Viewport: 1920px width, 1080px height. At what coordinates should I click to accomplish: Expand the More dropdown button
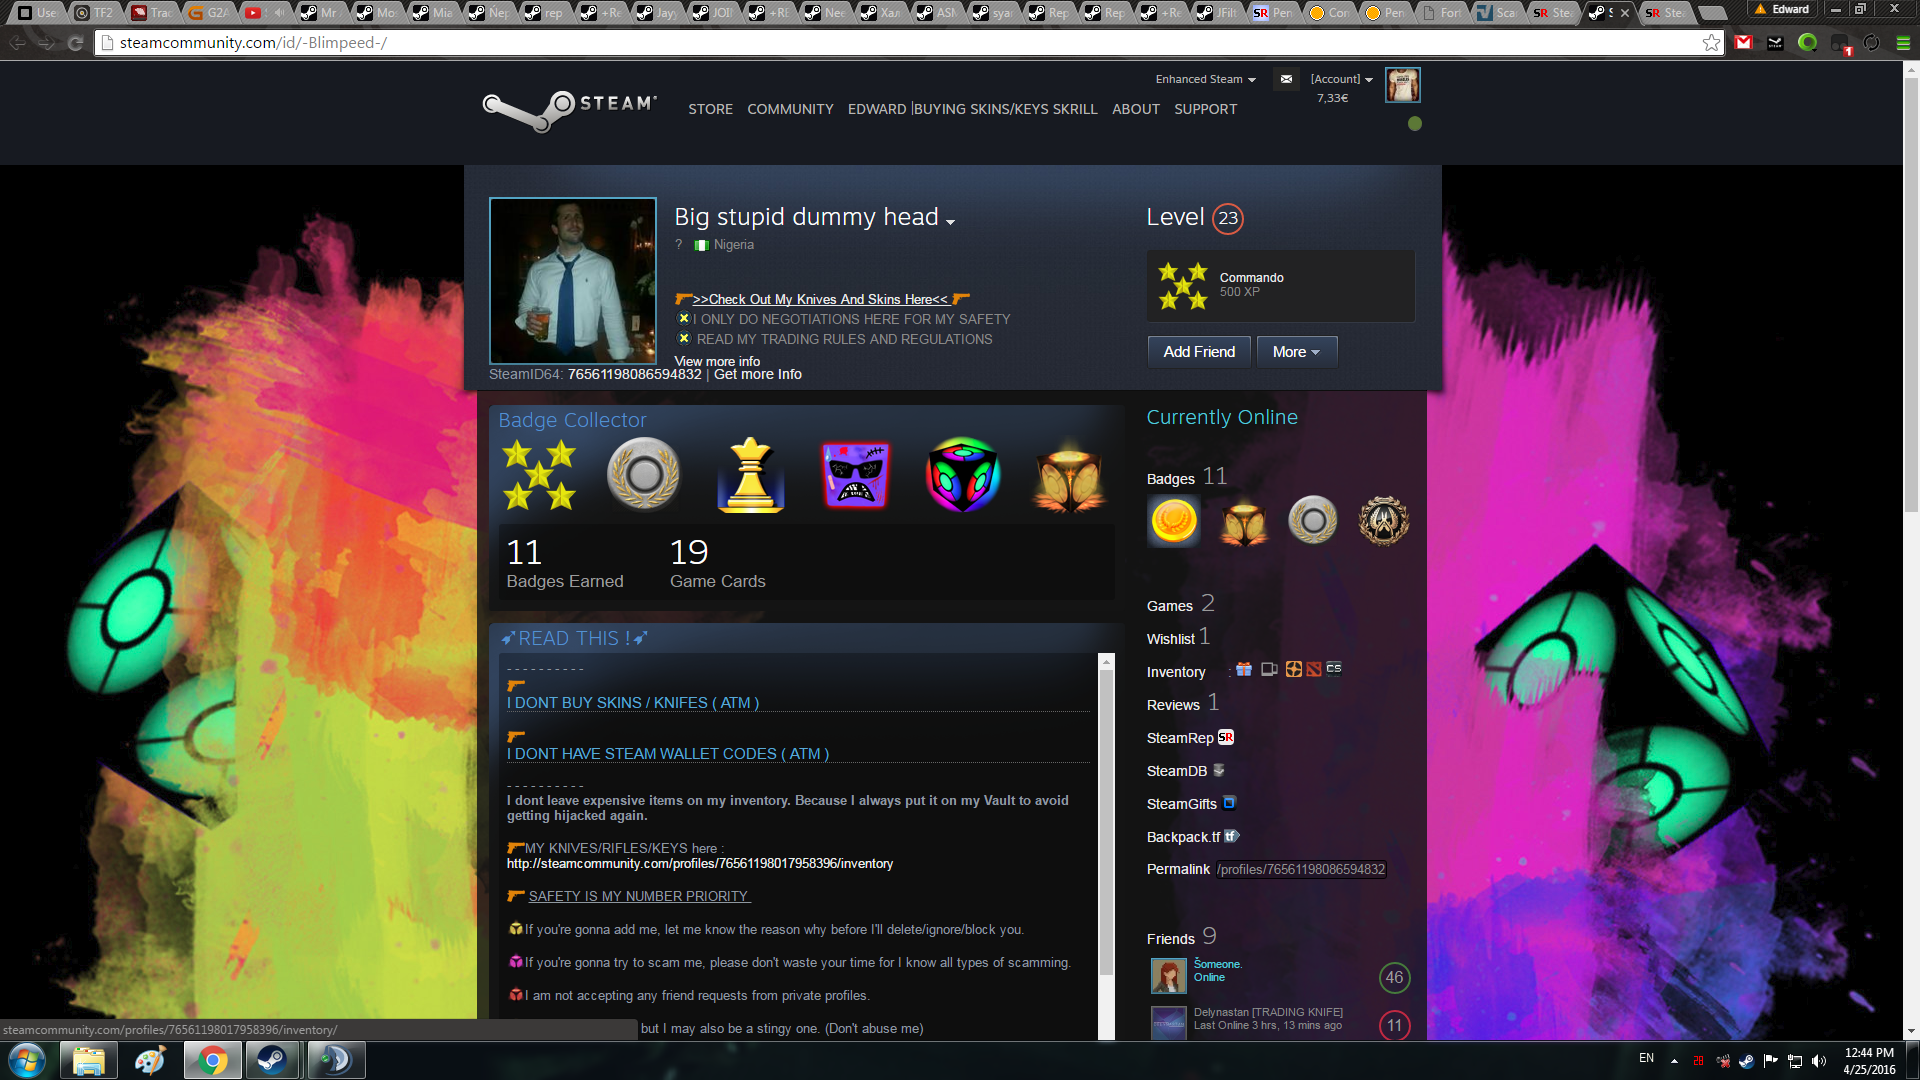1296,352
